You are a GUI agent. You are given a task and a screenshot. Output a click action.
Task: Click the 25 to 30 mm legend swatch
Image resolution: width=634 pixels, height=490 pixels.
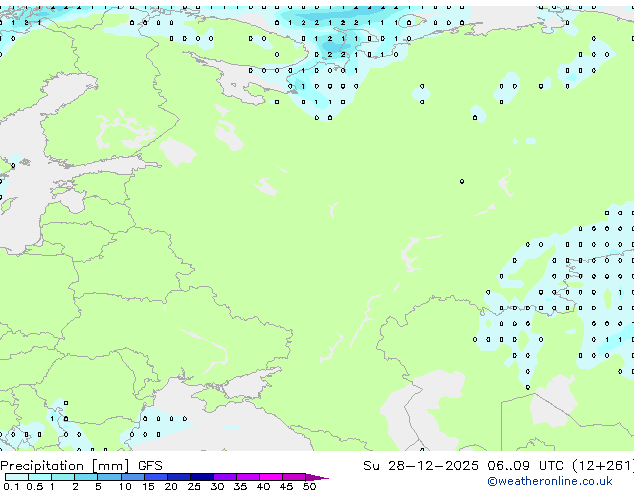[x=202, y=477]
